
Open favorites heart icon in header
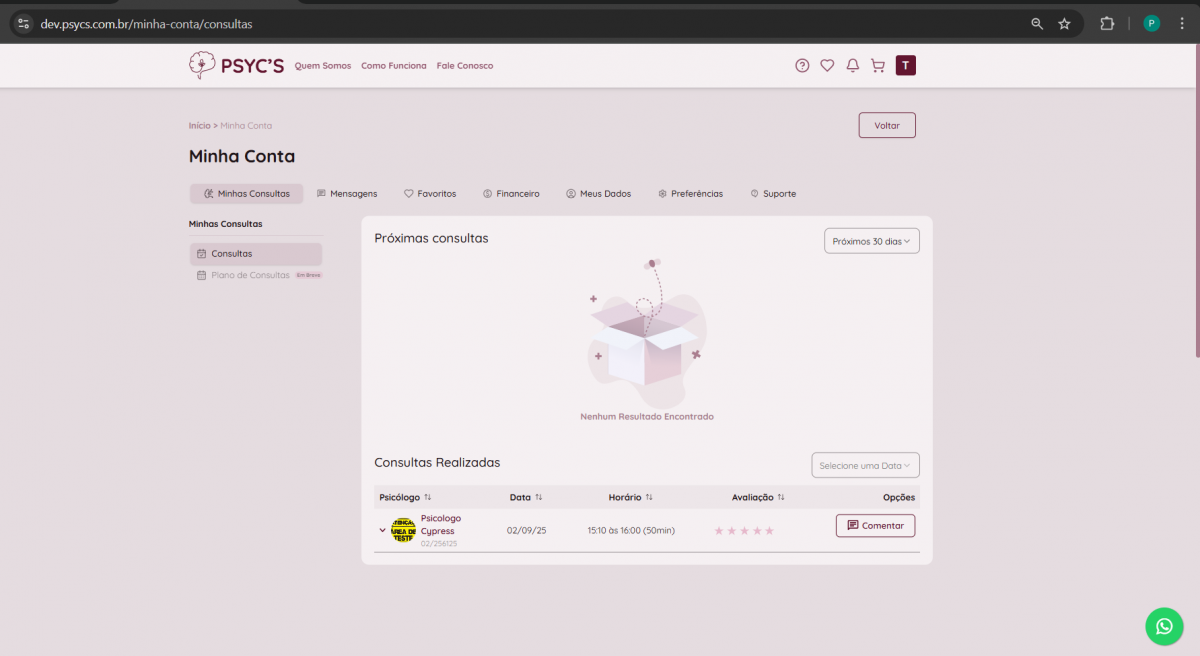point(827,66)
